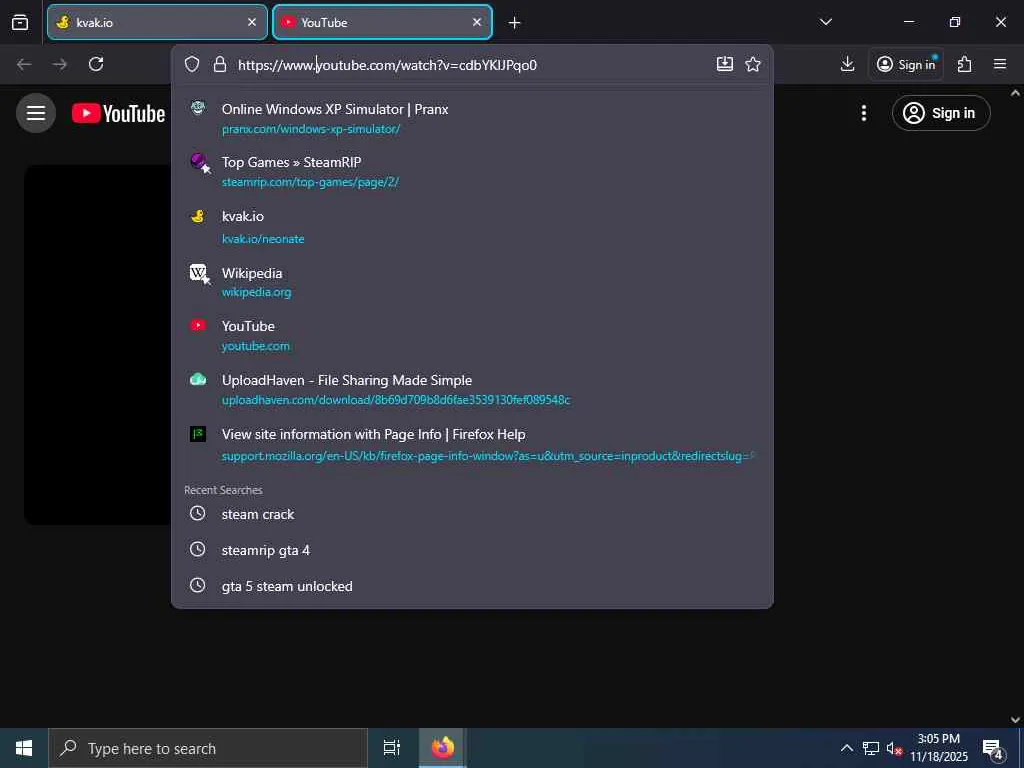Open the kvak.io/neonate URL
The image size is (1024, 768).
pyautogui.click(x=263, y=239)
